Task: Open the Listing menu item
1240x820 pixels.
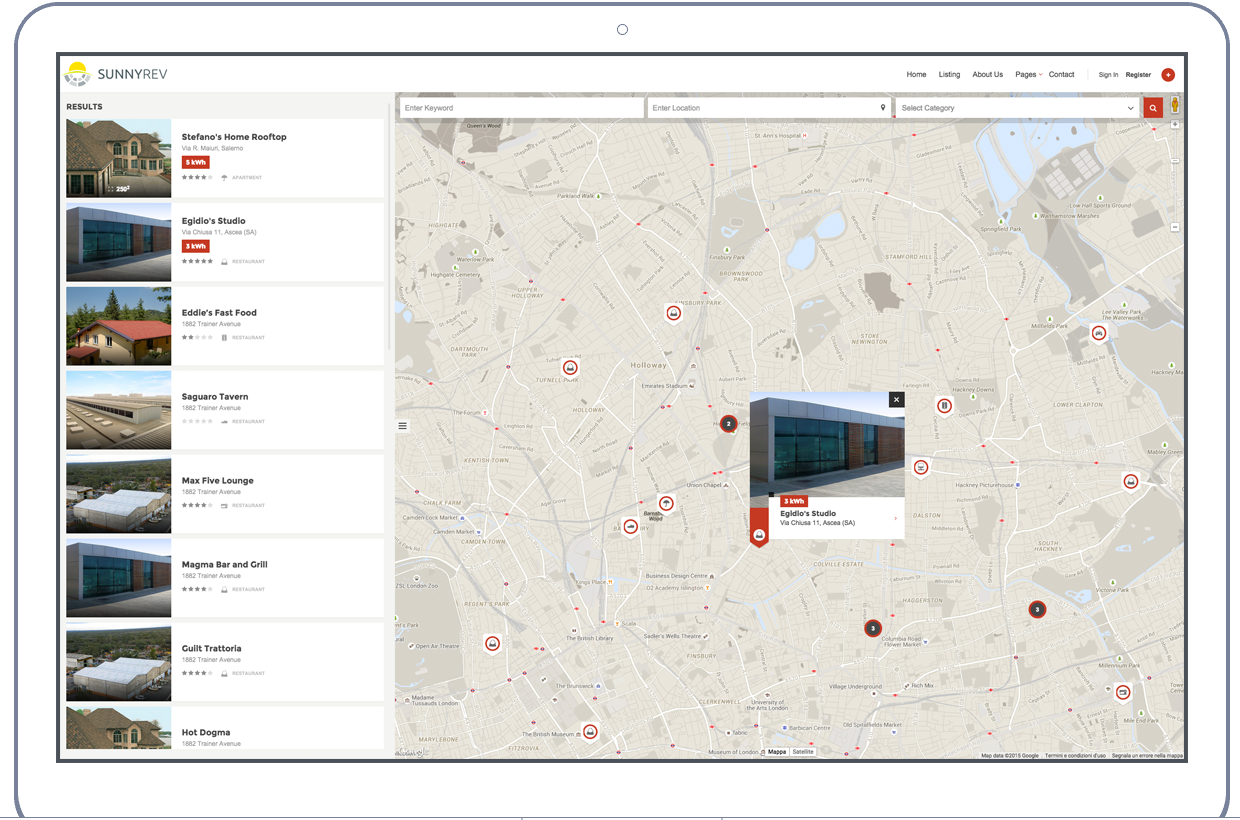Action: tap(949, 75)
